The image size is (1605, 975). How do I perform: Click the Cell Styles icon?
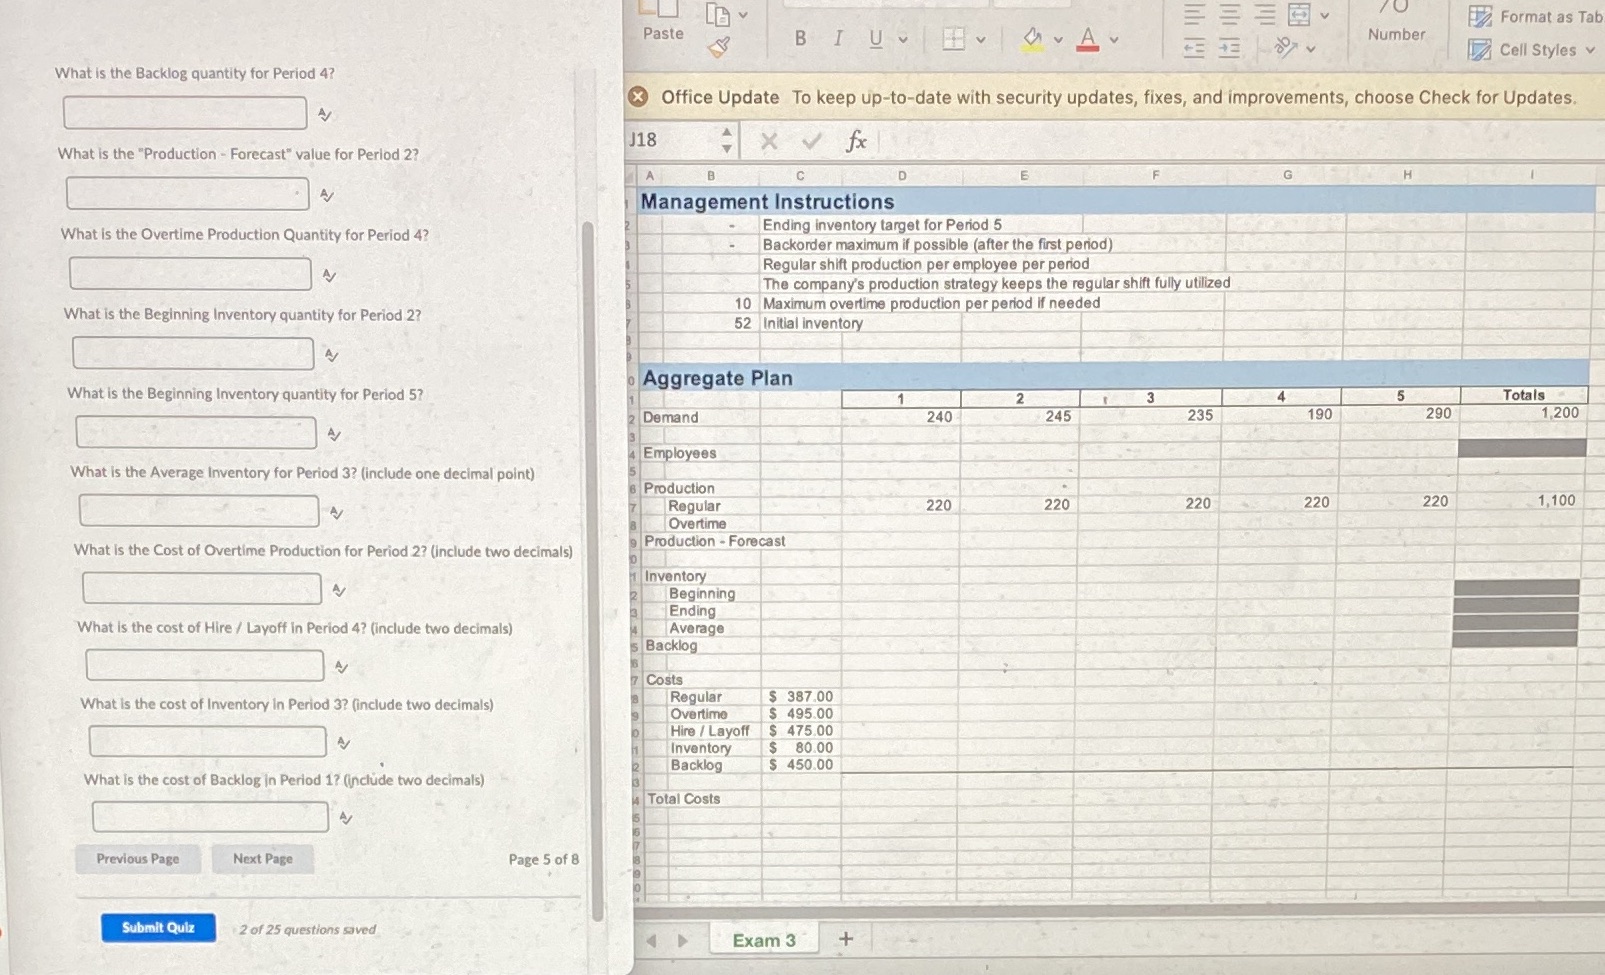[1480, 49]
